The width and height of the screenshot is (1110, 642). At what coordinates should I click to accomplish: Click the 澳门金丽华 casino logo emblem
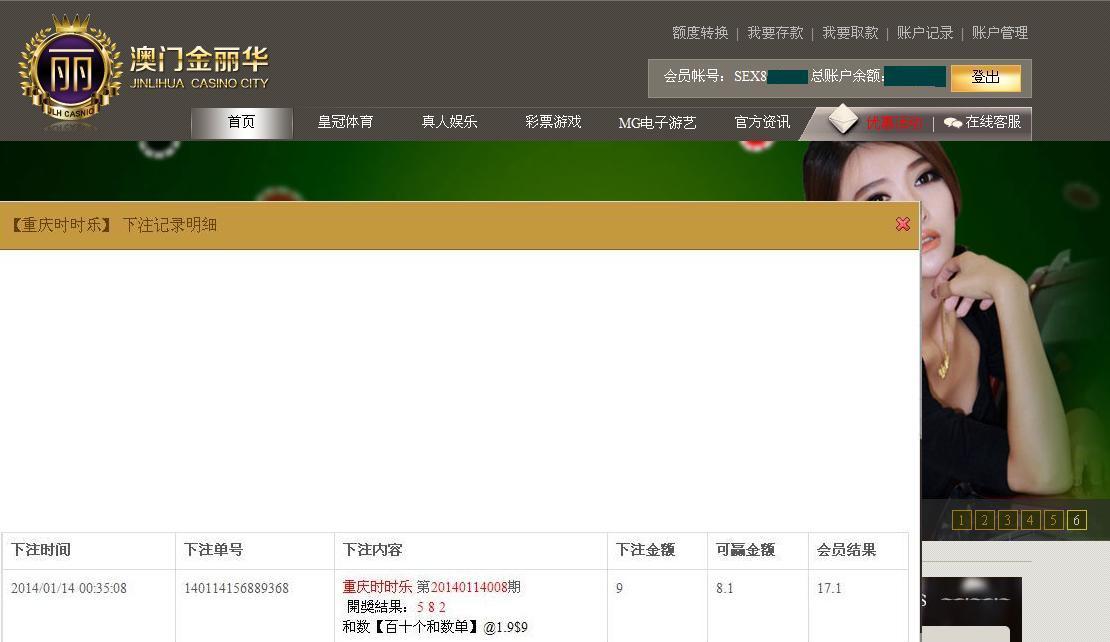click(71, 71)
